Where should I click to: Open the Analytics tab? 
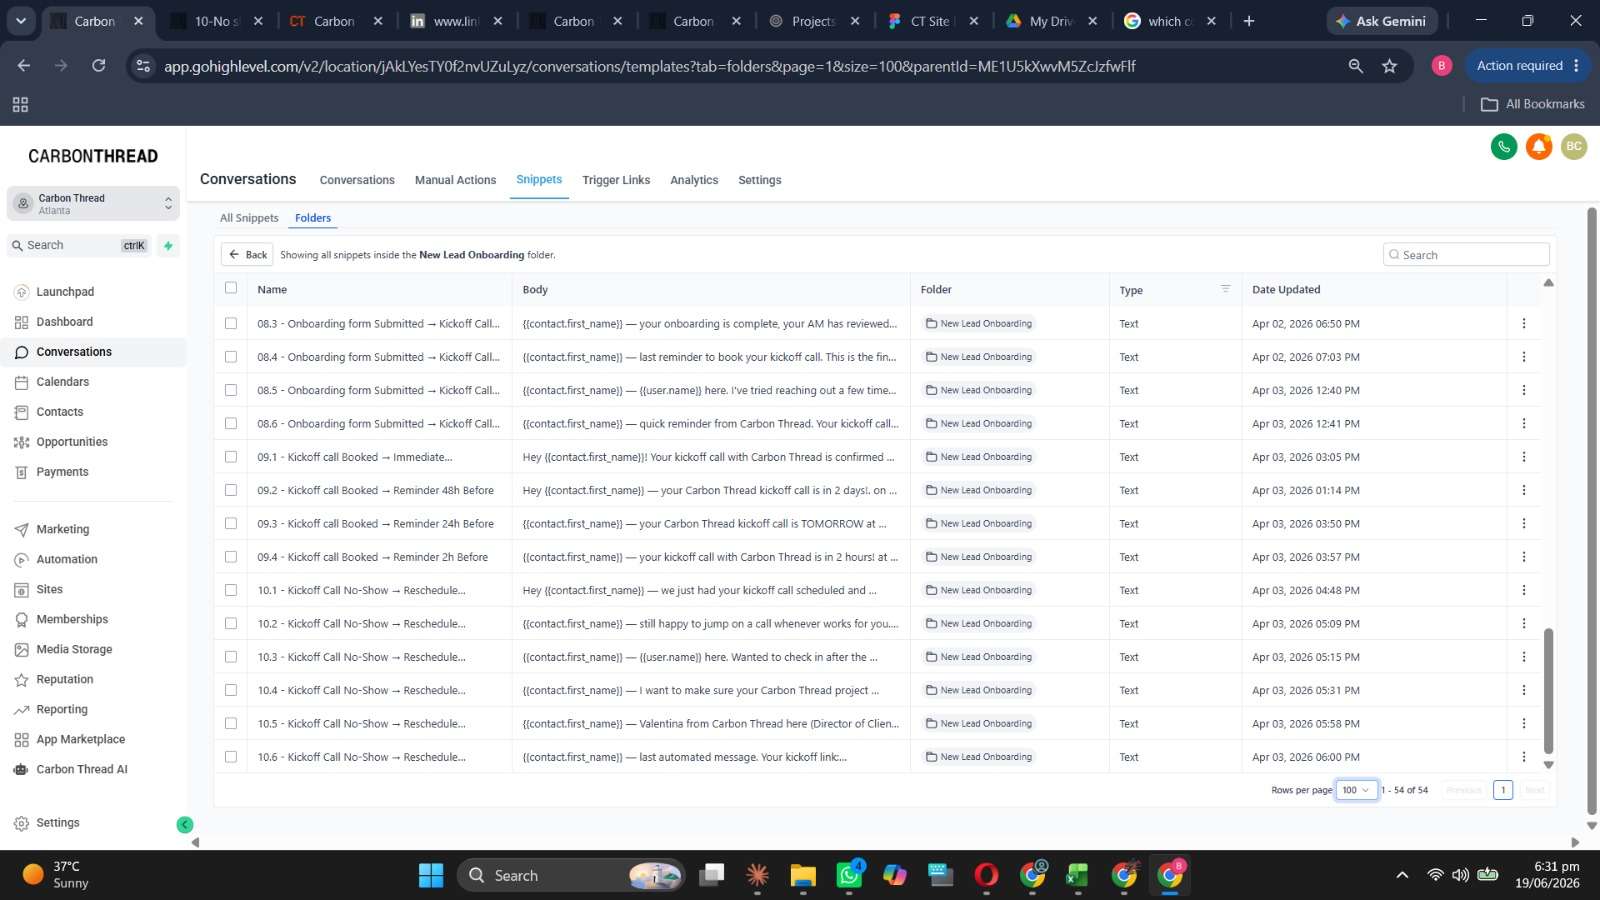[694, 180]
